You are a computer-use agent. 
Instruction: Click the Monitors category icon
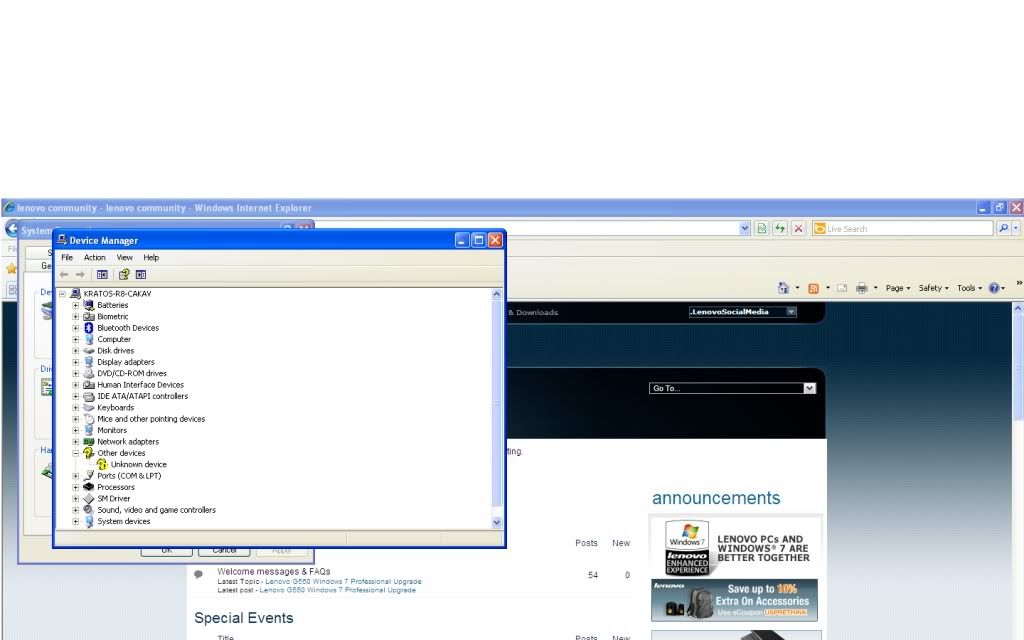89,430
